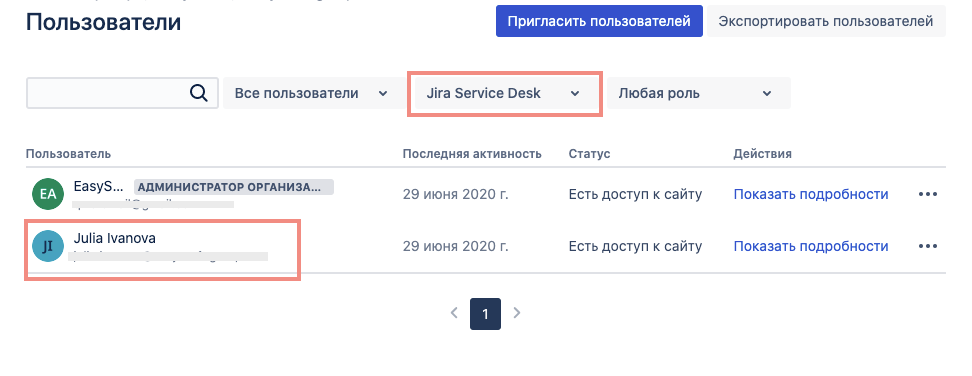Click Пригласить пользователей button
This screenshot has height=376, width=972.
click(x=599, y=21)
